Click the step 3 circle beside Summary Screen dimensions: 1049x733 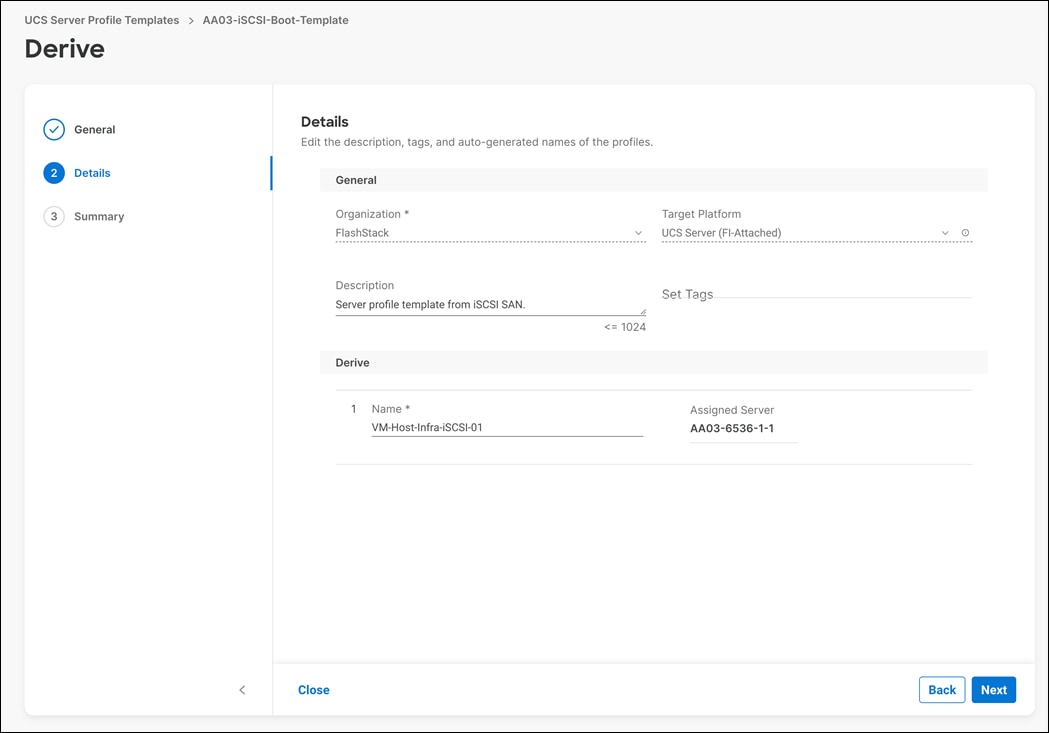[x=54, y=216]
